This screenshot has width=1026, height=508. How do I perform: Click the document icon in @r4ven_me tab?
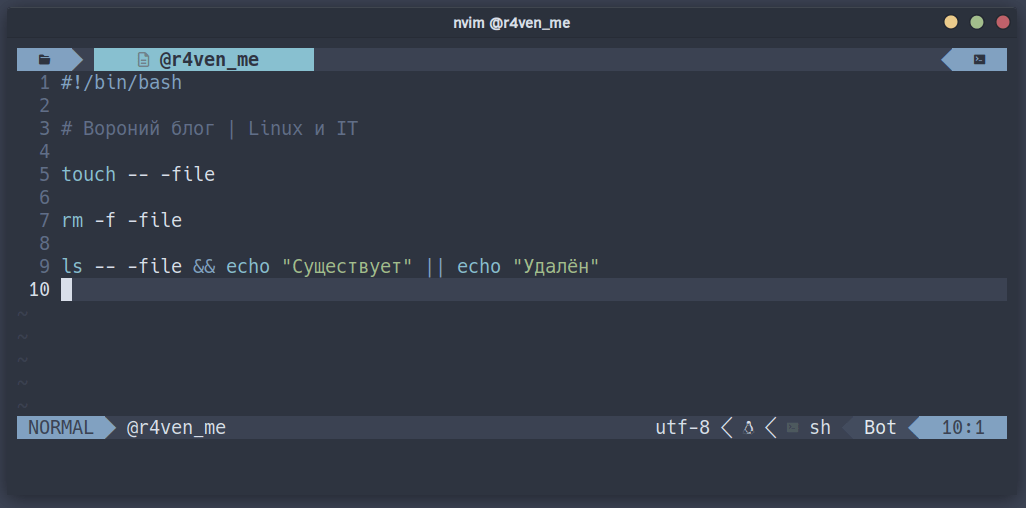point(143,60)
